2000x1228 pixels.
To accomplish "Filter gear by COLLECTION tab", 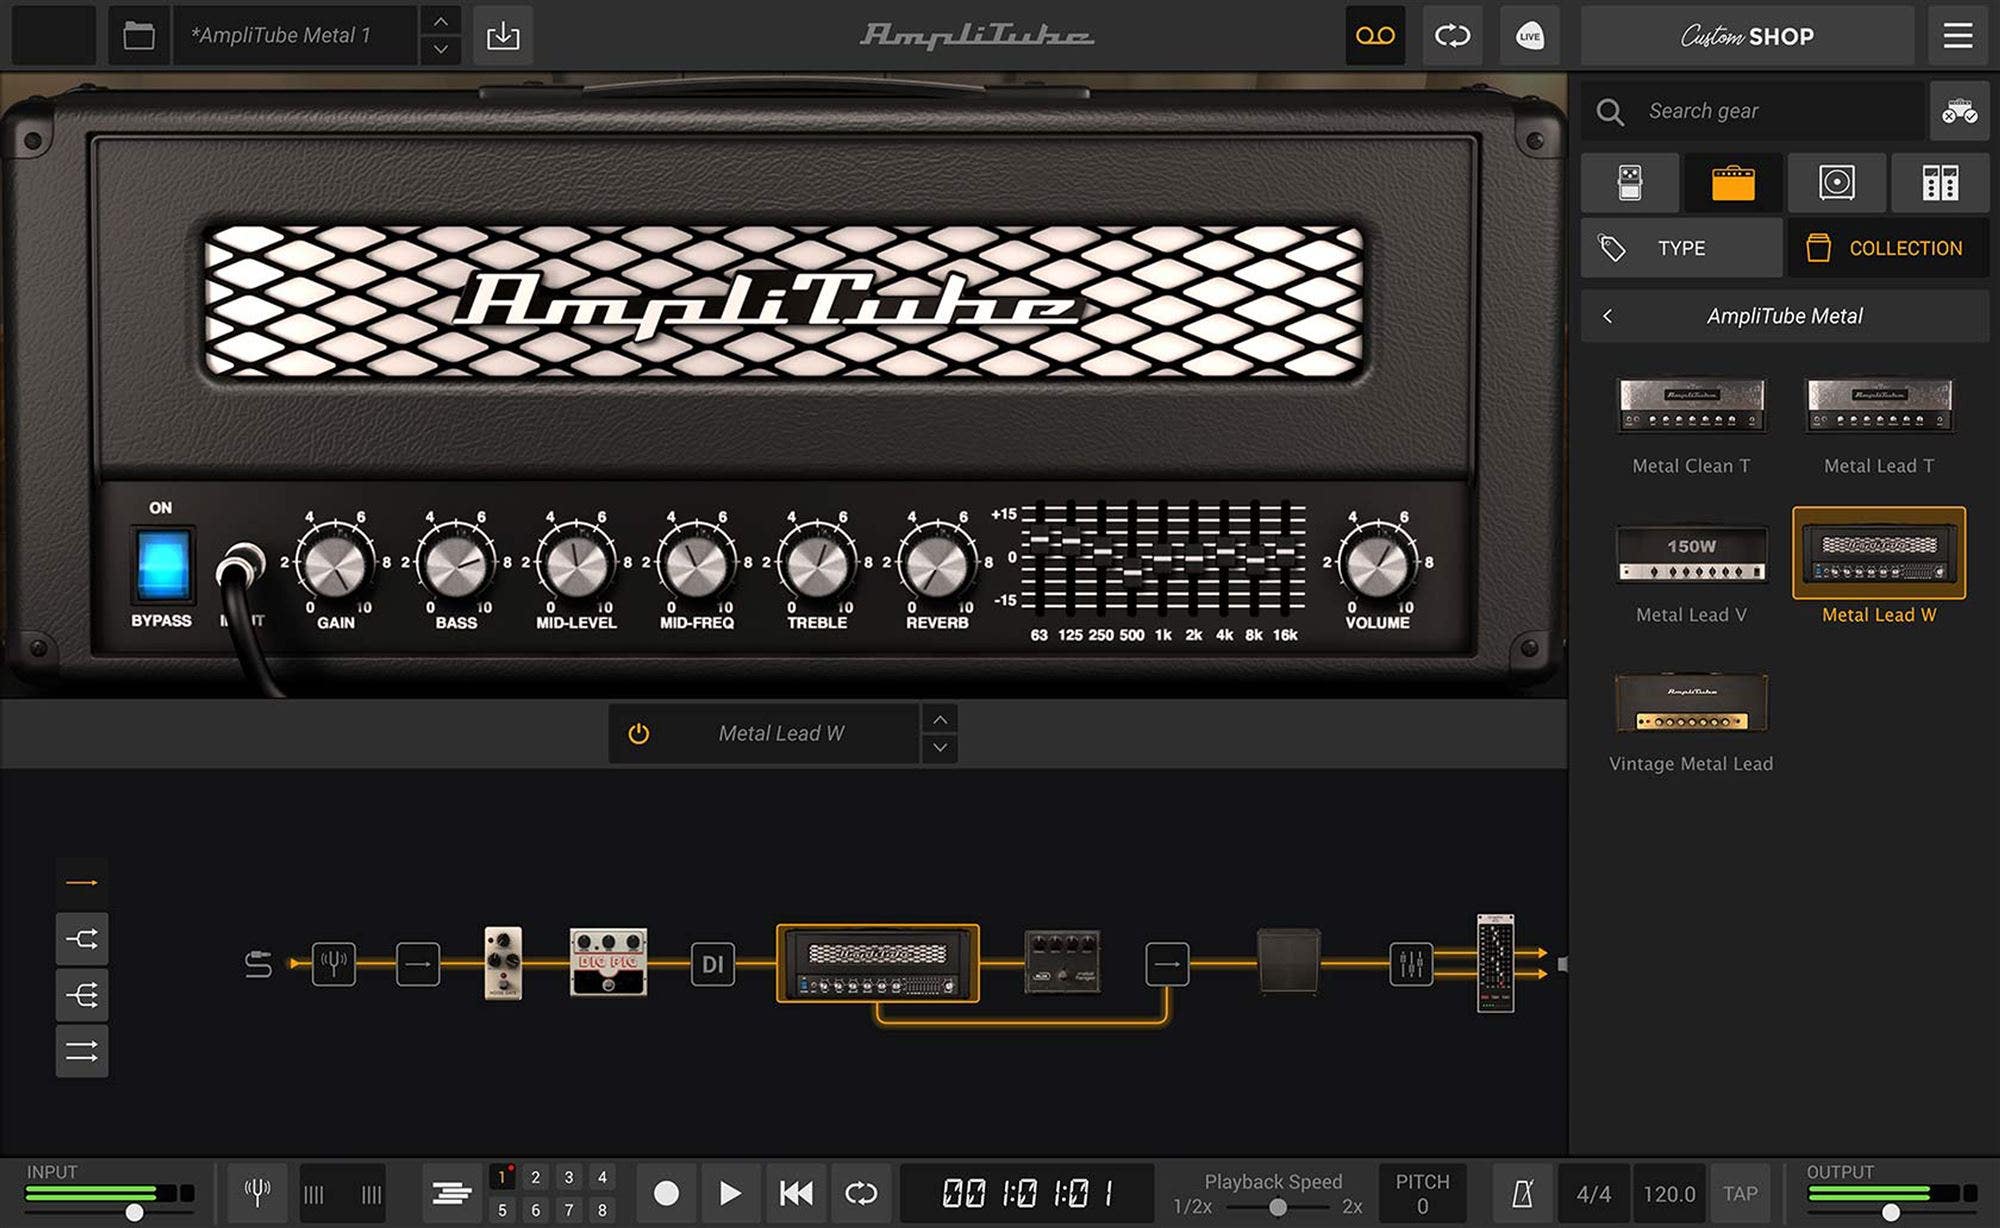I will point(1888,248).
